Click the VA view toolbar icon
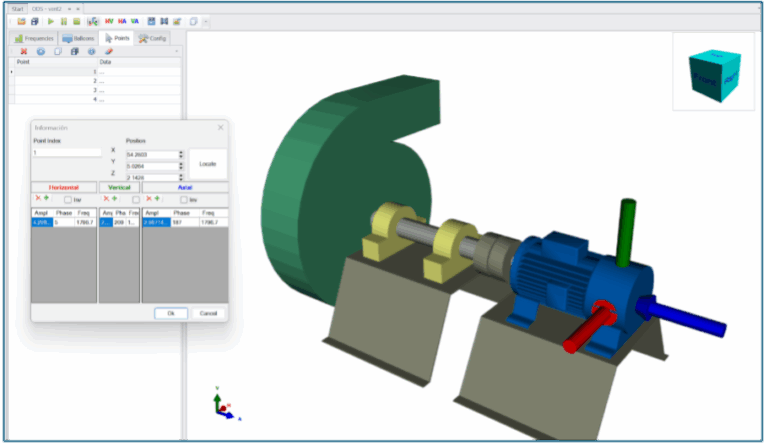 134,21
